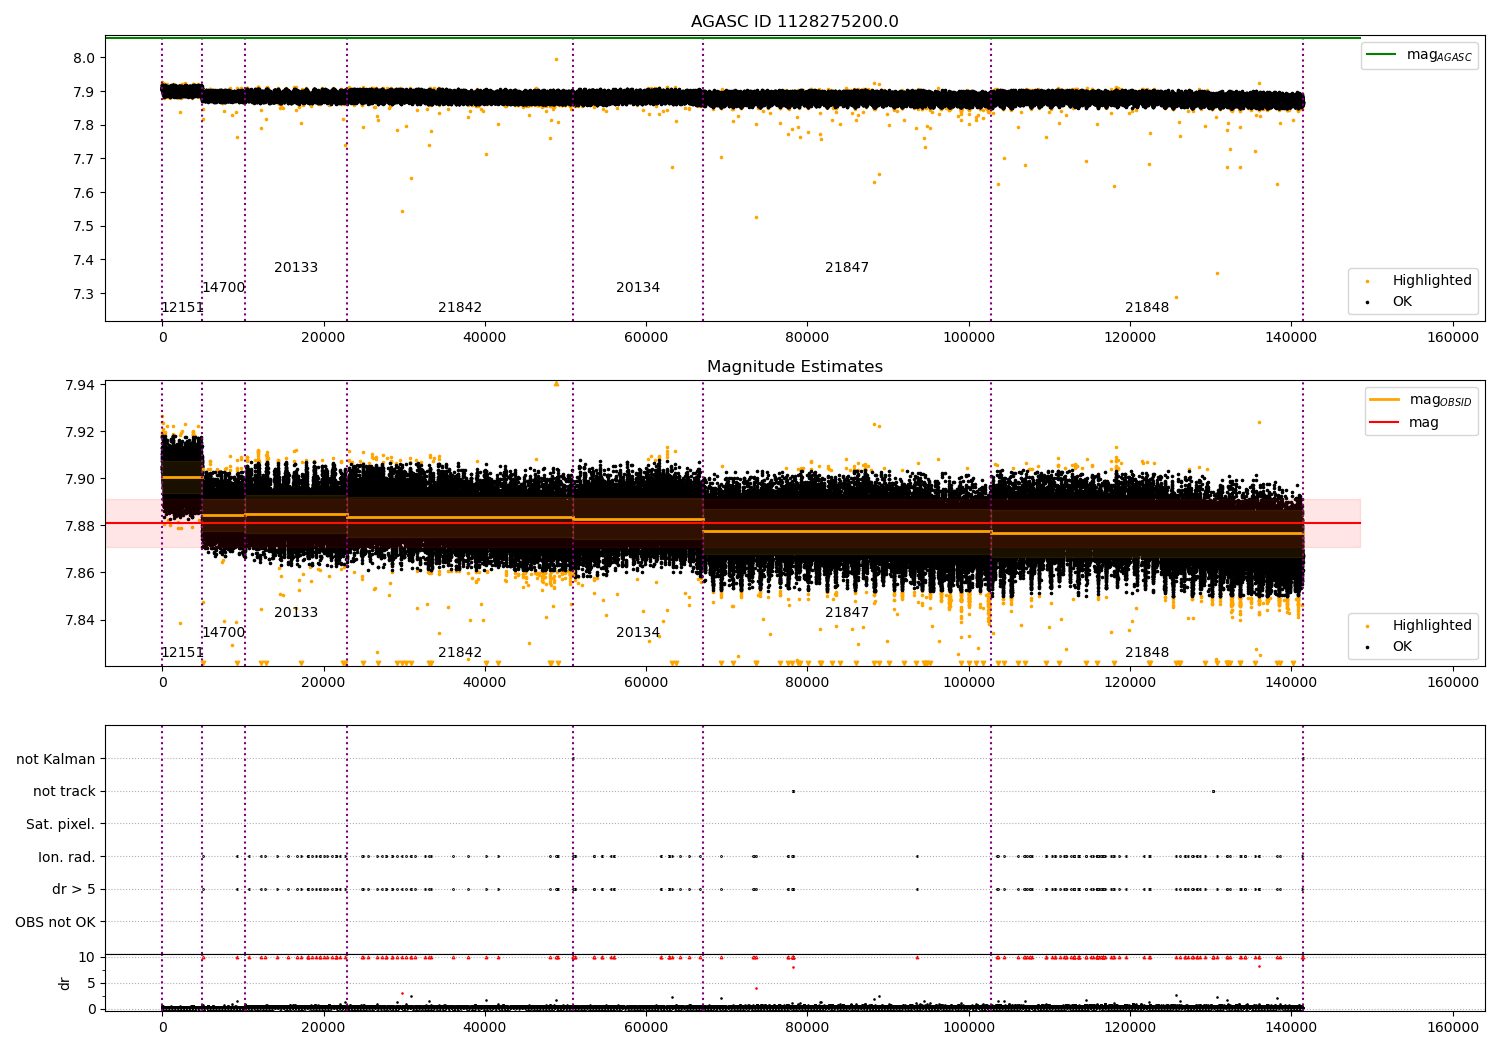1500x1050 pixels.
Task: Click obsid '14700' in the Magnitude Estimates plot
Action: [x=223, y=633]
